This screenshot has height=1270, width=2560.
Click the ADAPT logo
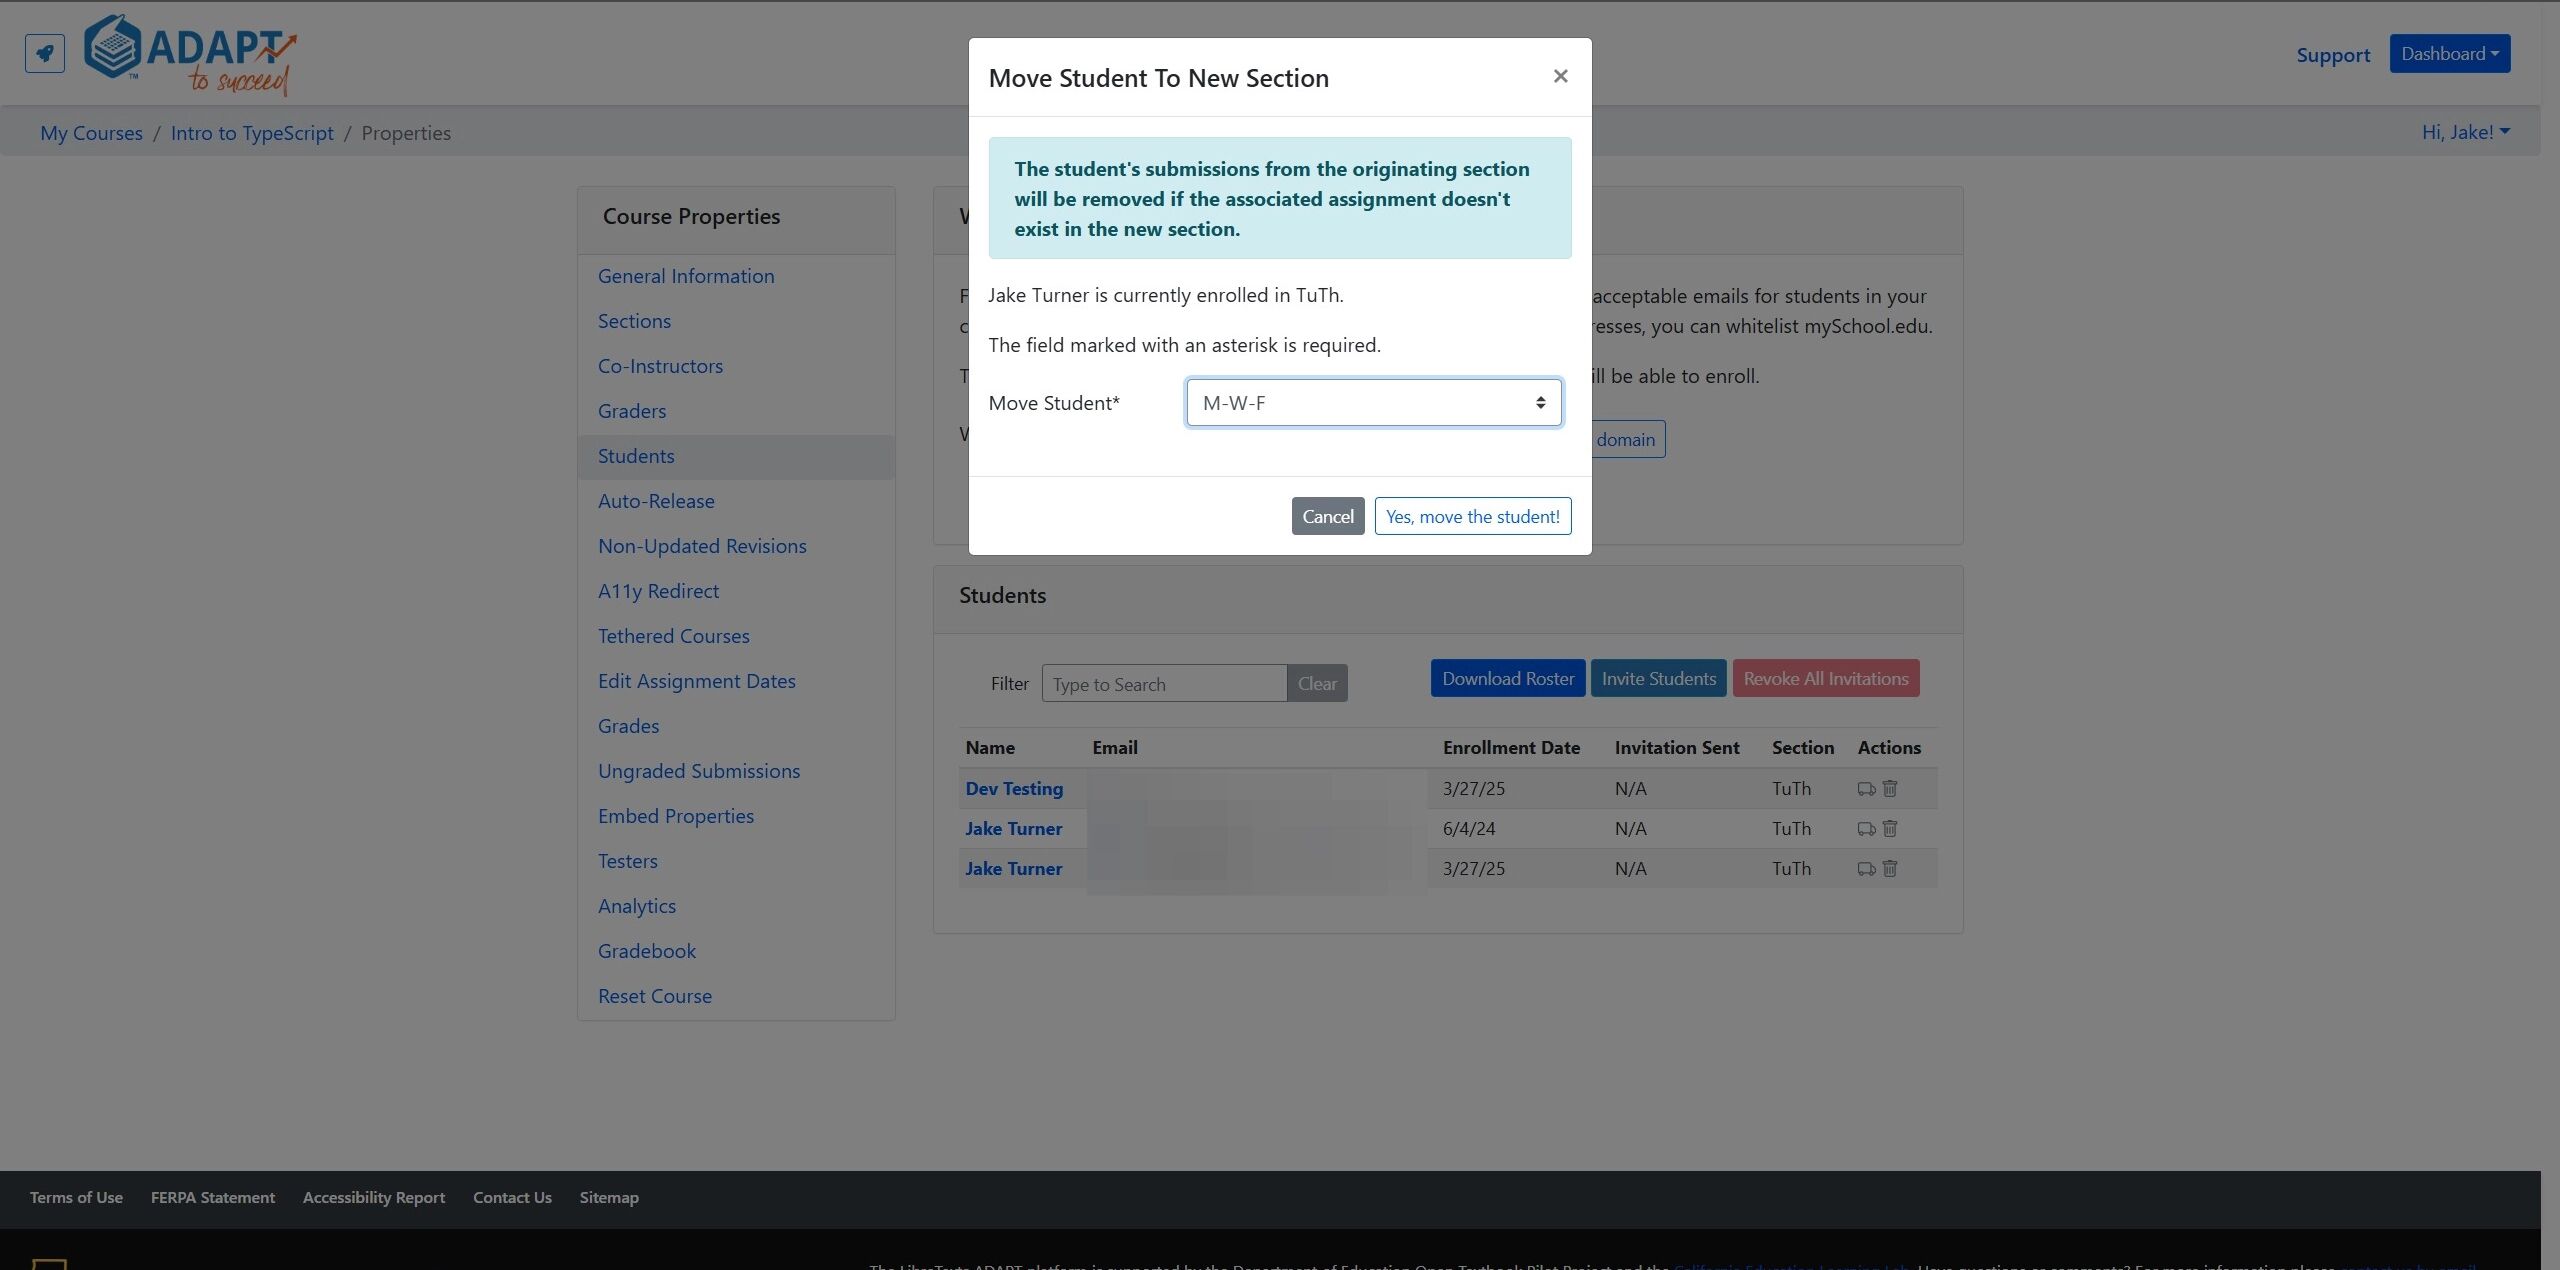pyautogui.click(x=190, y=55)
